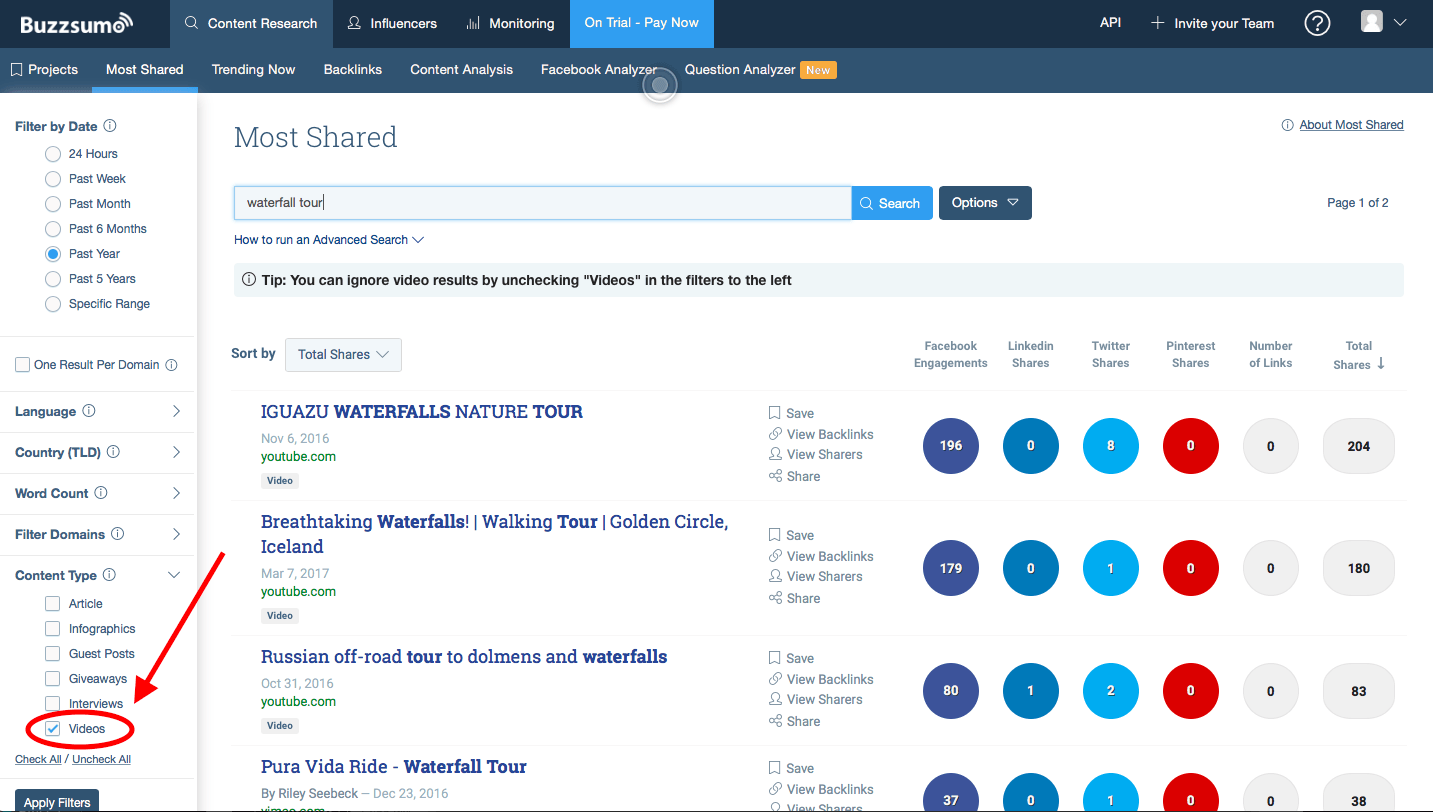The image size is (1433, 812).
Task: Check the Guest Posts content type
Action: (52, 654)
